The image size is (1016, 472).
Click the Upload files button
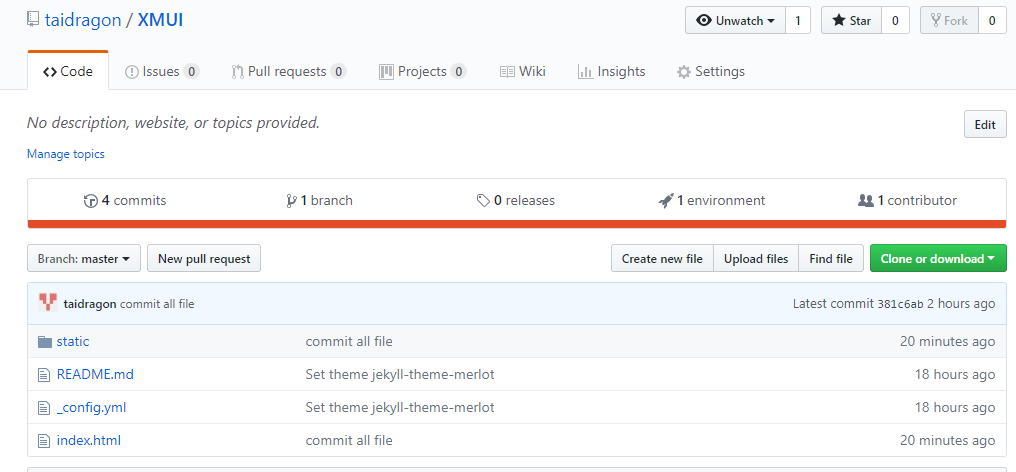click(x=756, y=258)
